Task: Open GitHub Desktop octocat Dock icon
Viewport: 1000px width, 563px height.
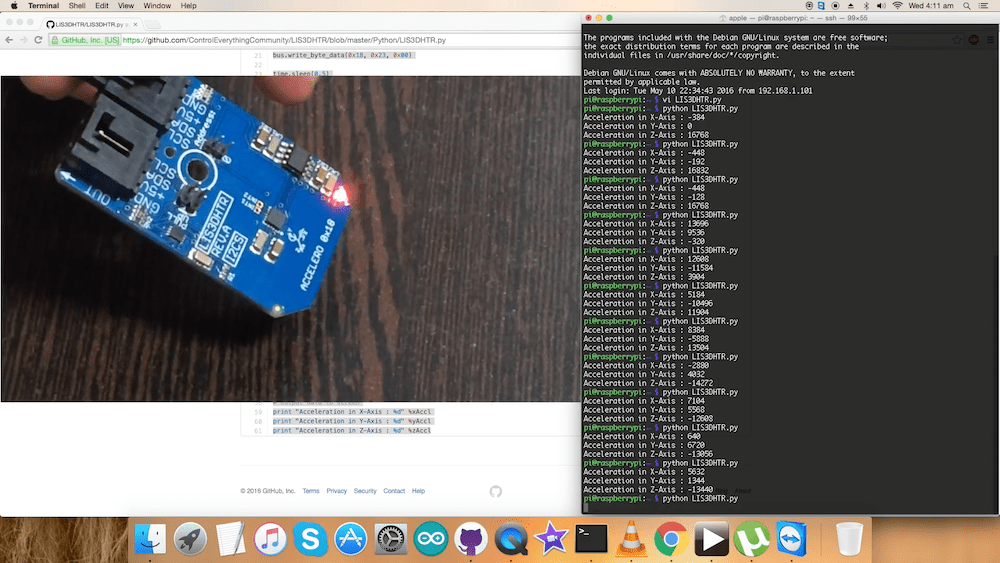Action: tap(471, 539)
